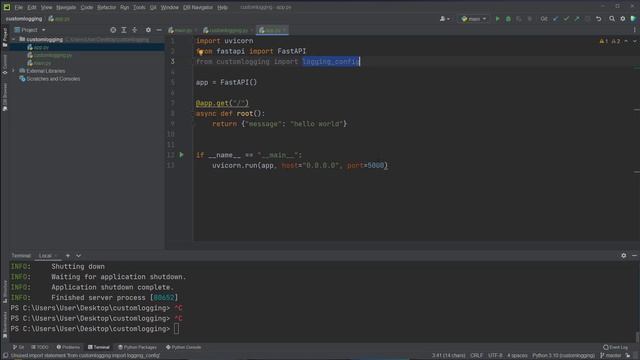Click the Git commit checkmark icon

566,19
